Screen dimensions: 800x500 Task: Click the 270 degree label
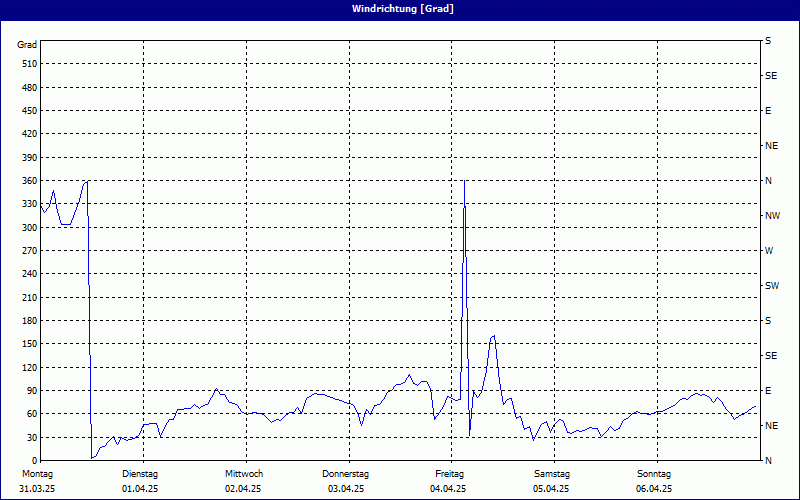[30, 251]
